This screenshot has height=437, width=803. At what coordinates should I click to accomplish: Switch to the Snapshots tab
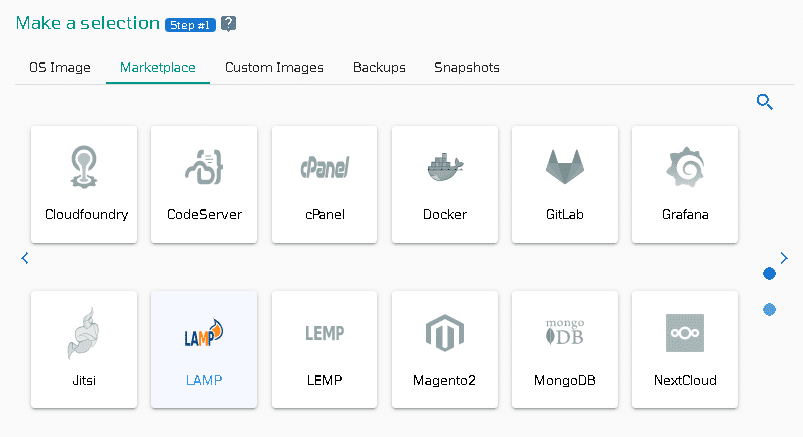[467, 68]
